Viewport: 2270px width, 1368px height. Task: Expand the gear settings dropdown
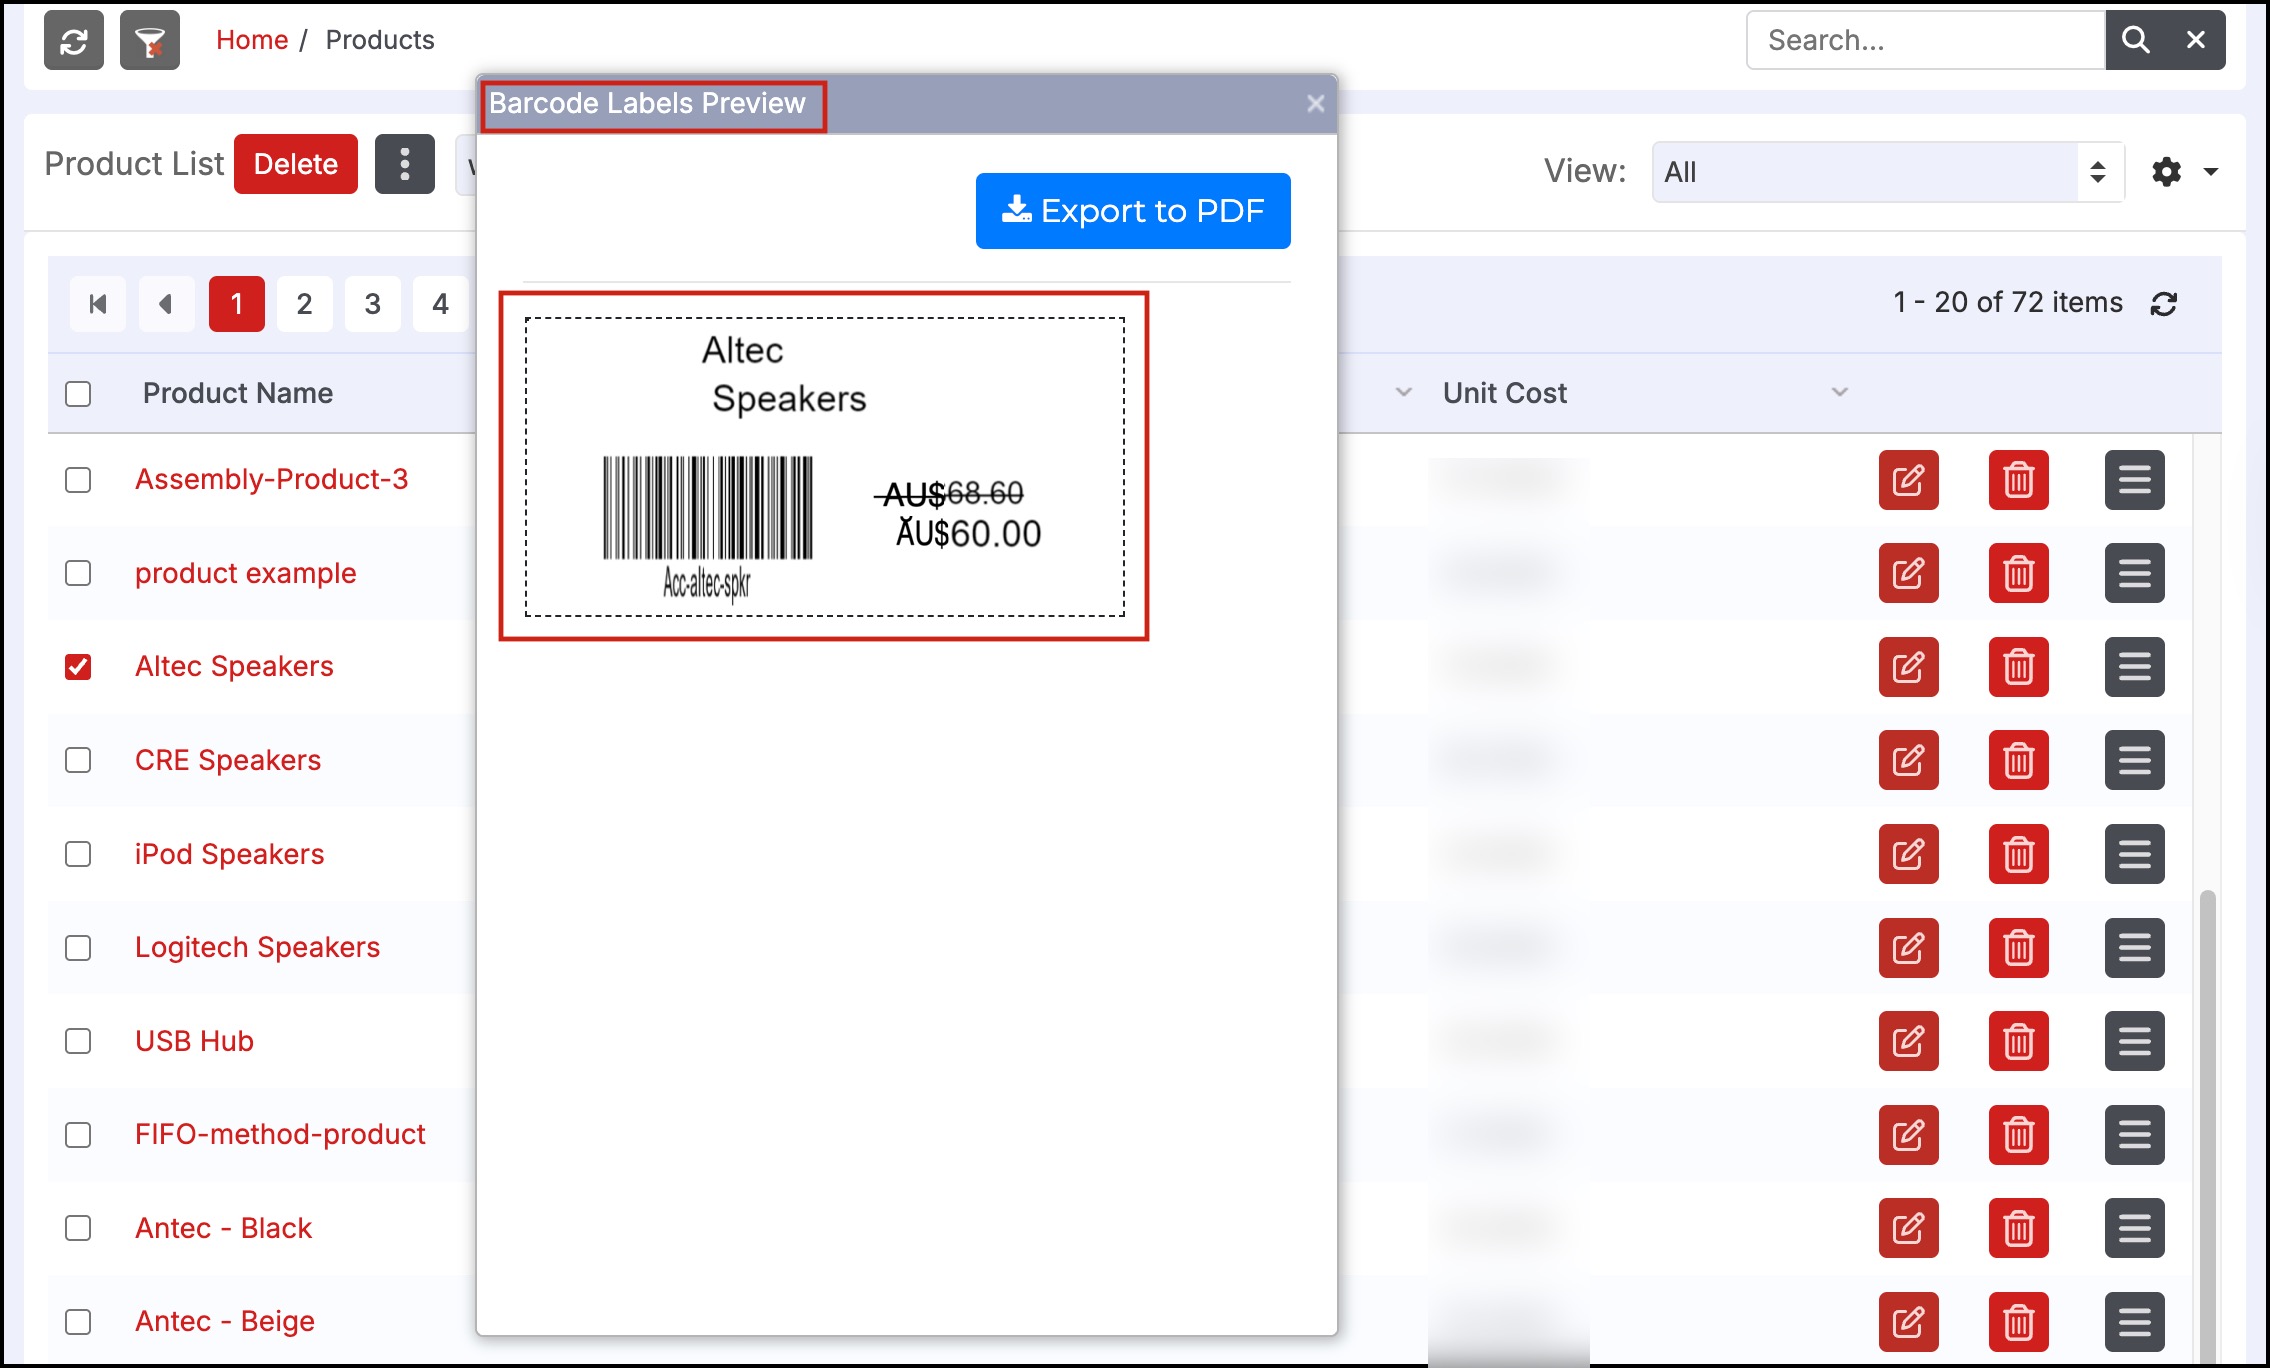coord(2184,172)
